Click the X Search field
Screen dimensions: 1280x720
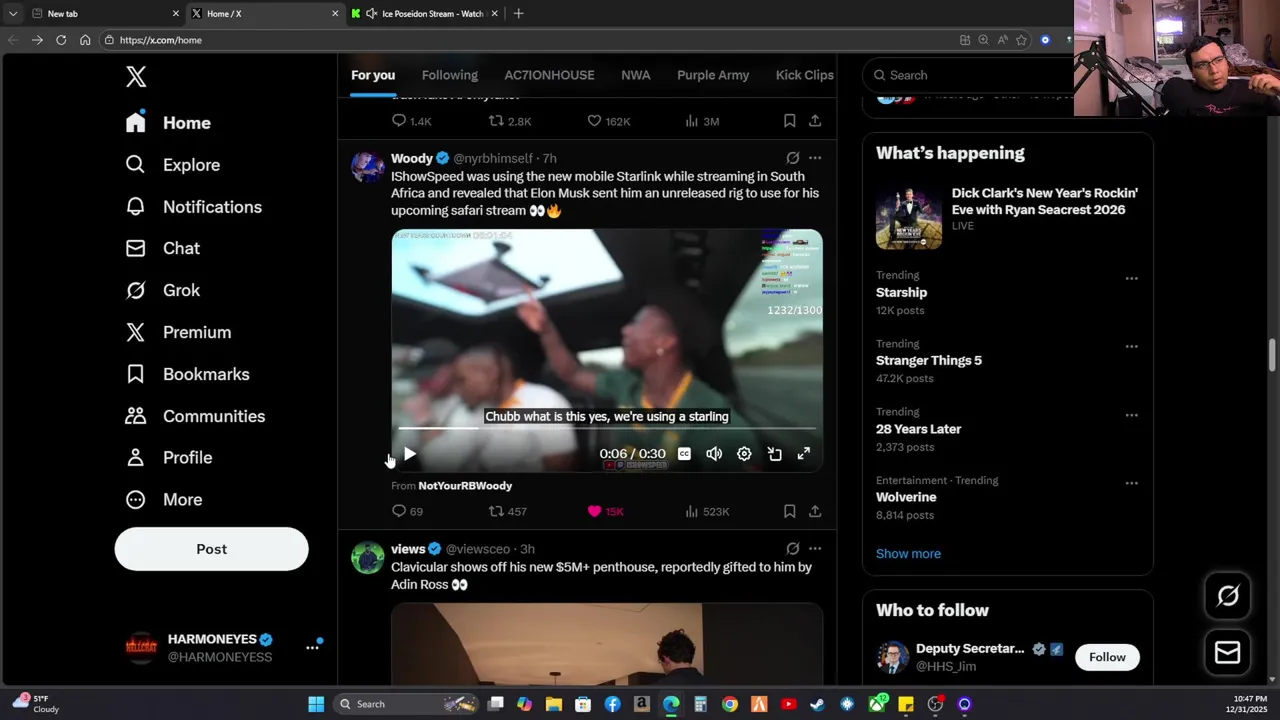(x=970, y=75)
